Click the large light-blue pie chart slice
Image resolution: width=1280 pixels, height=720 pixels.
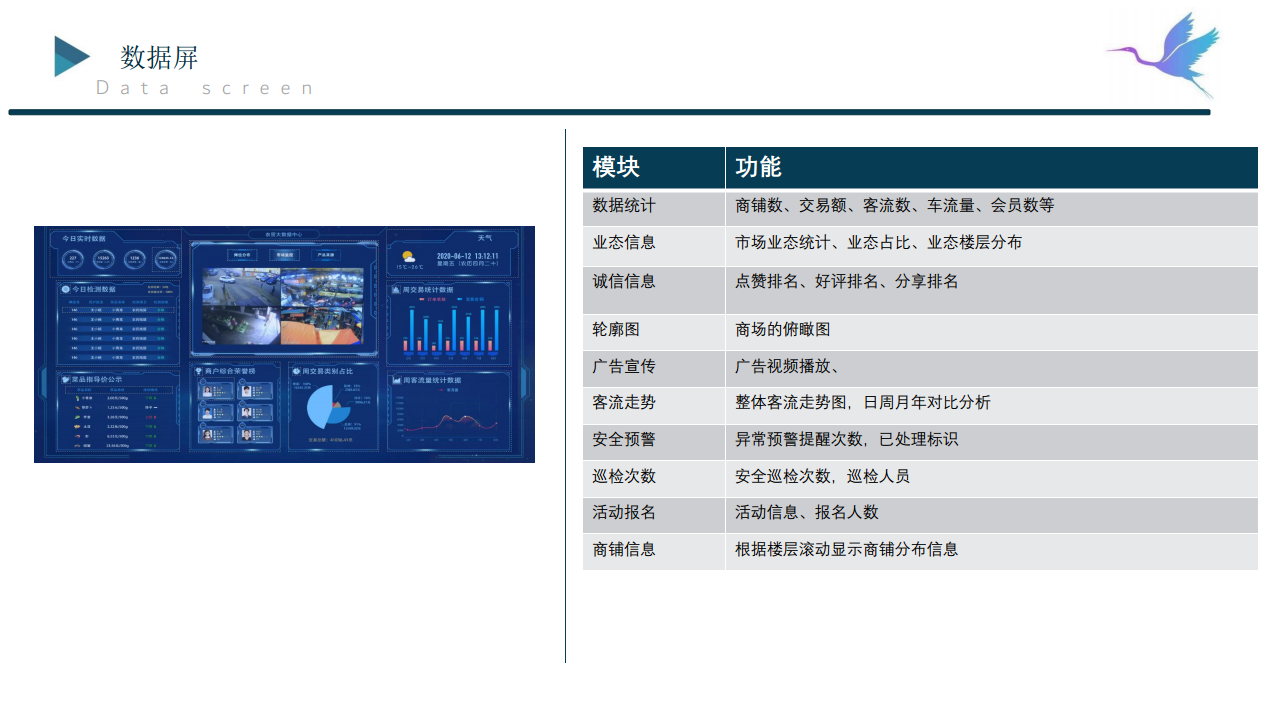(x=319, y=406)
